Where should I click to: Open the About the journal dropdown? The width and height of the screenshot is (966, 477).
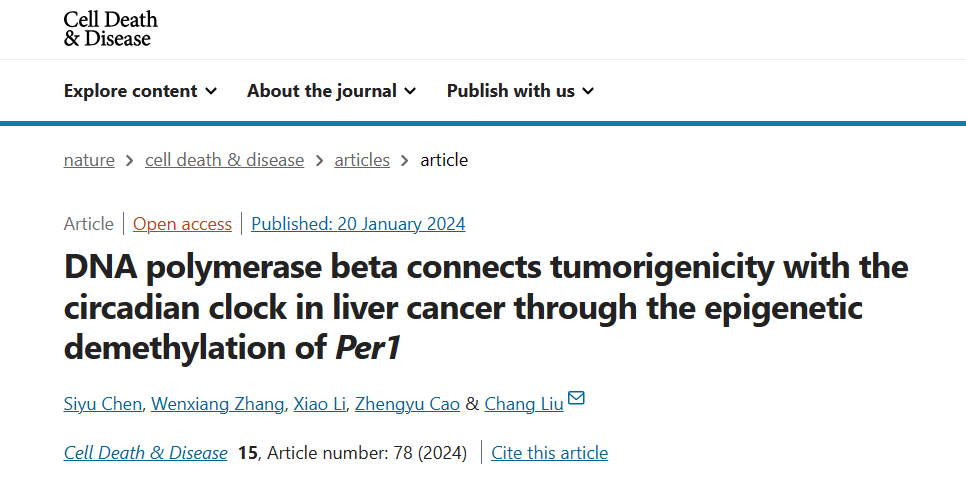click(x=331, y=91)
